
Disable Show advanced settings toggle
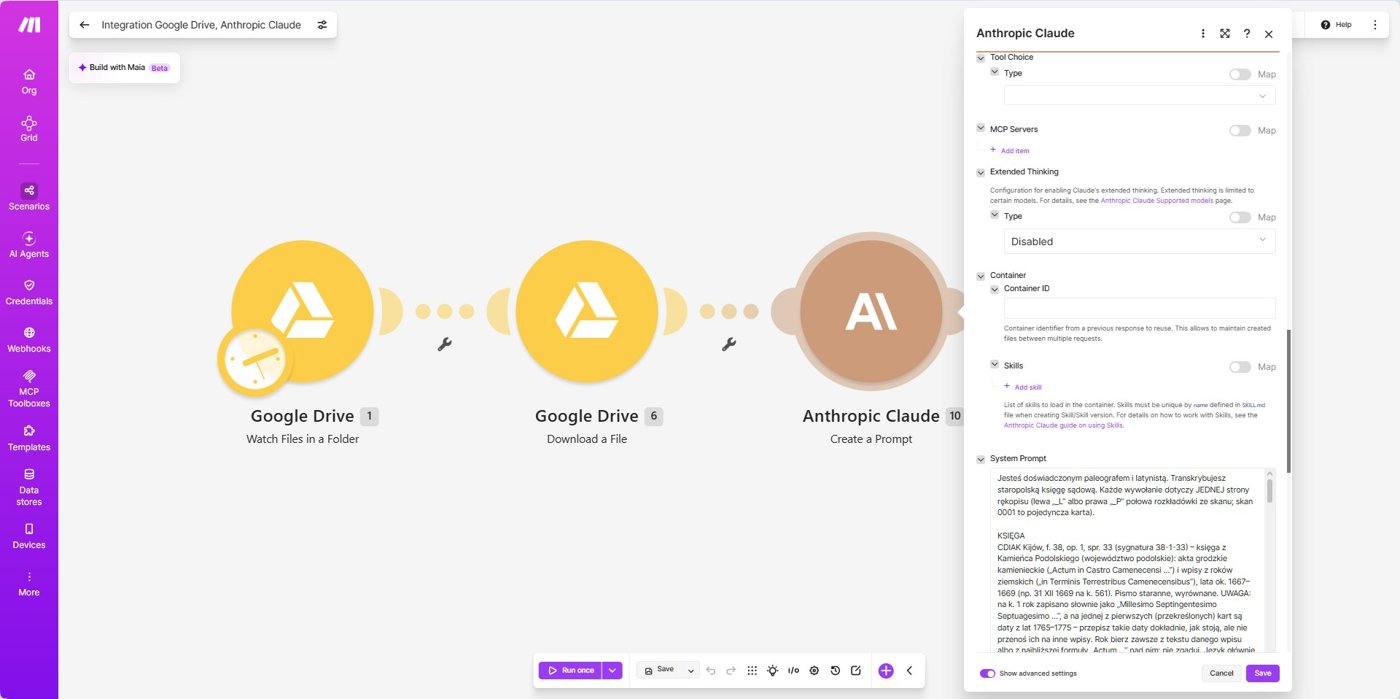(x=987, y=673)
